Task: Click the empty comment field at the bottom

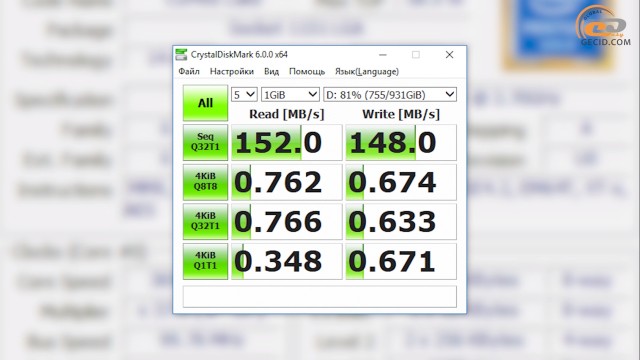Action: coord(320,297)
